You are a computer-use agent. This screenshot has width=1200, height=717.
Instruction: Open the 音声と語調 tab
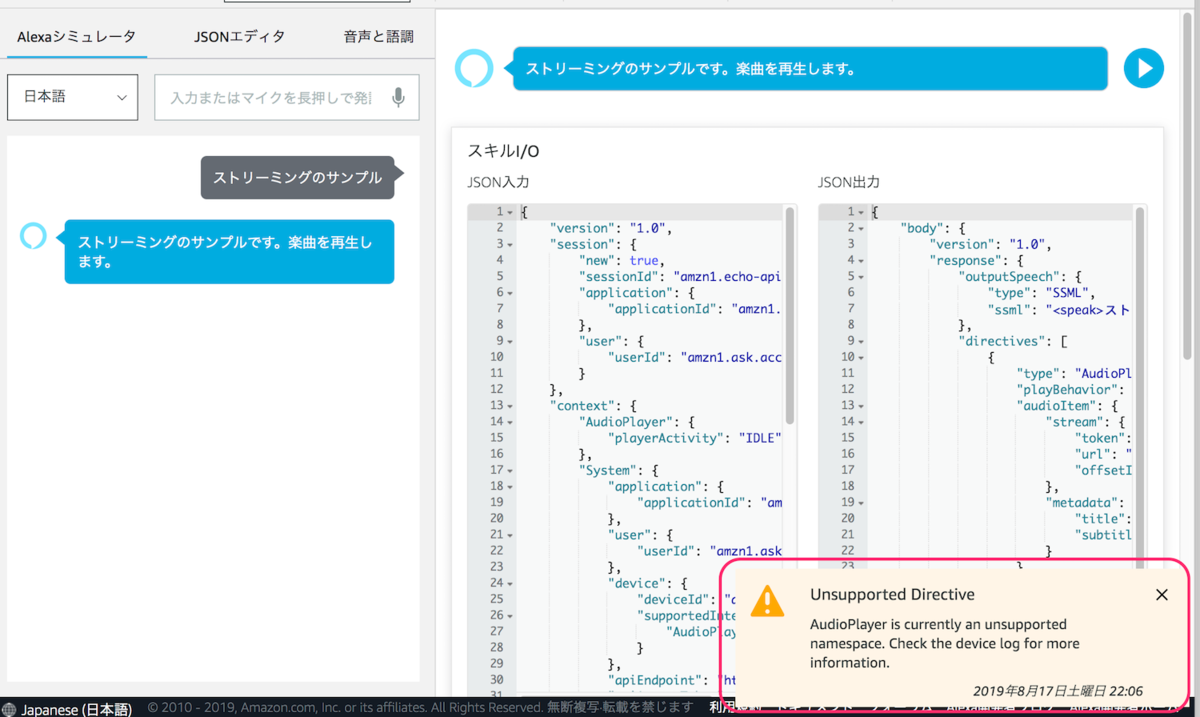coord(378,36)
